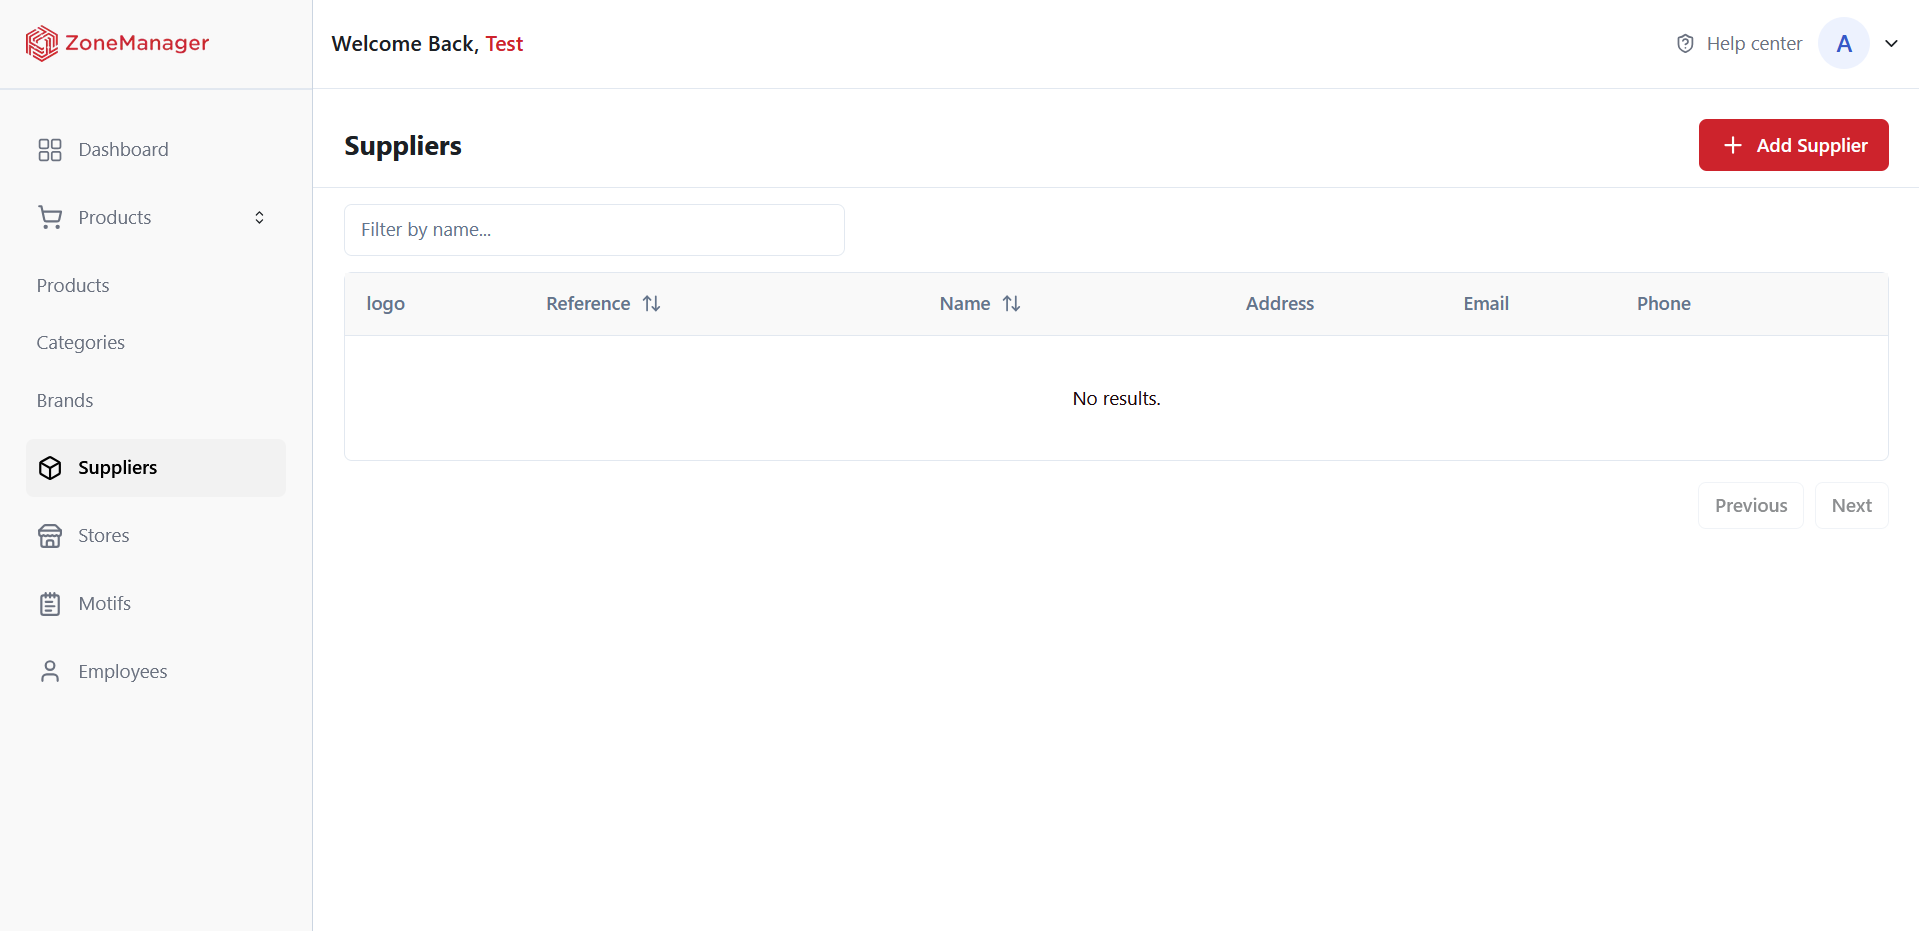This screenshot has width=1919, height=931.
Task: Select the Suppliers box icon
Action: click(x=50, y=467)
